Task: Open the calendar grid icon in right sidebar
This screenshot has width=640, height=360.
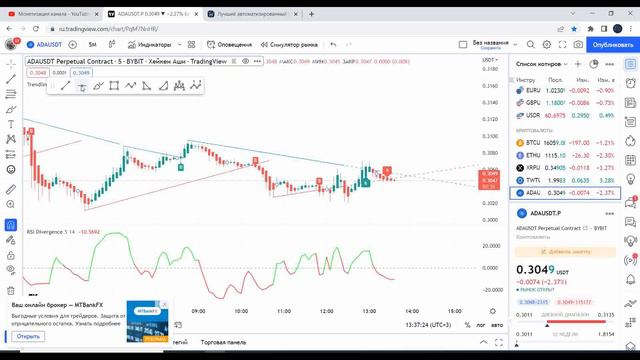Action: point(631,160)
